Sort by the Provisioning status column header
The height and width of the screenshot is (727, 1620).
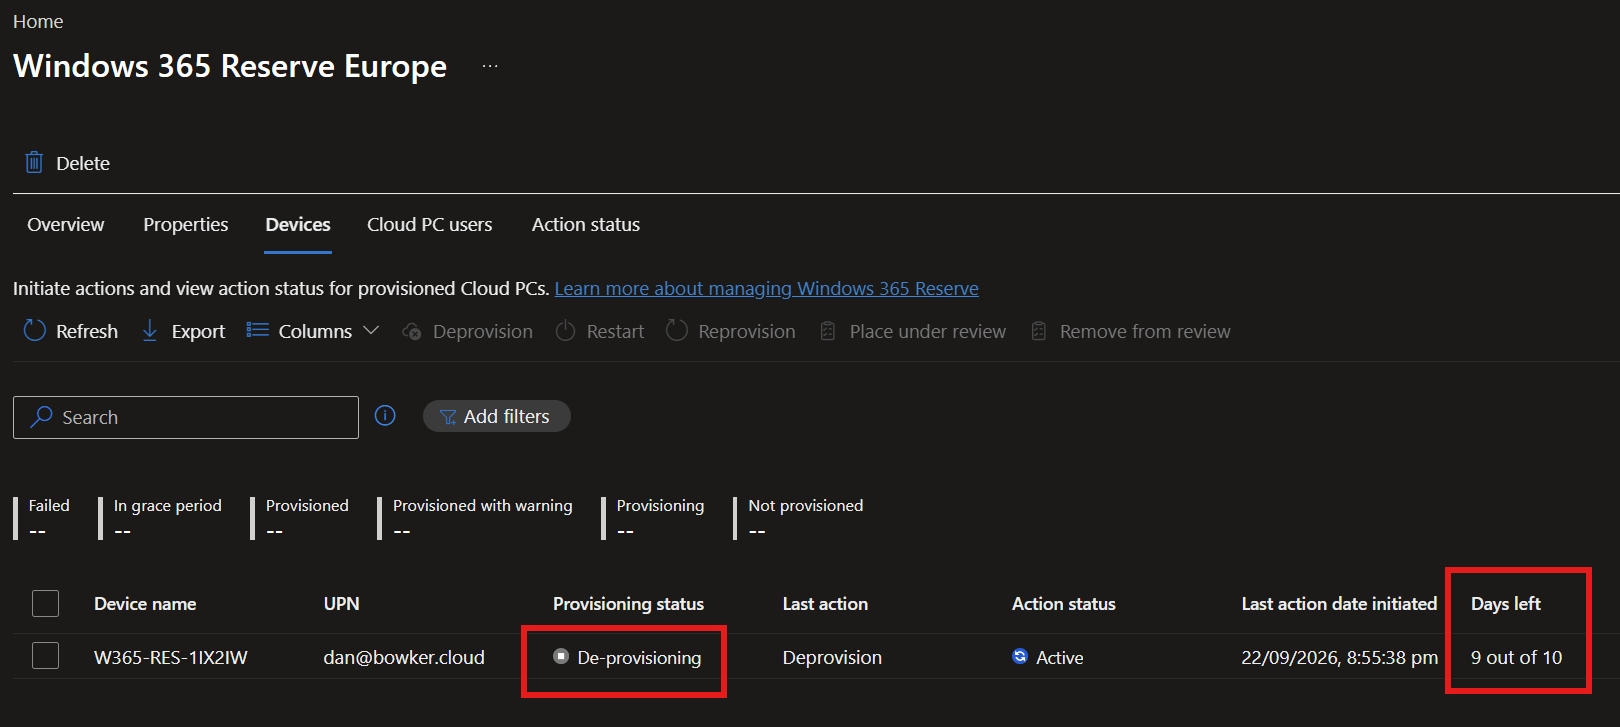pos(628,603)
